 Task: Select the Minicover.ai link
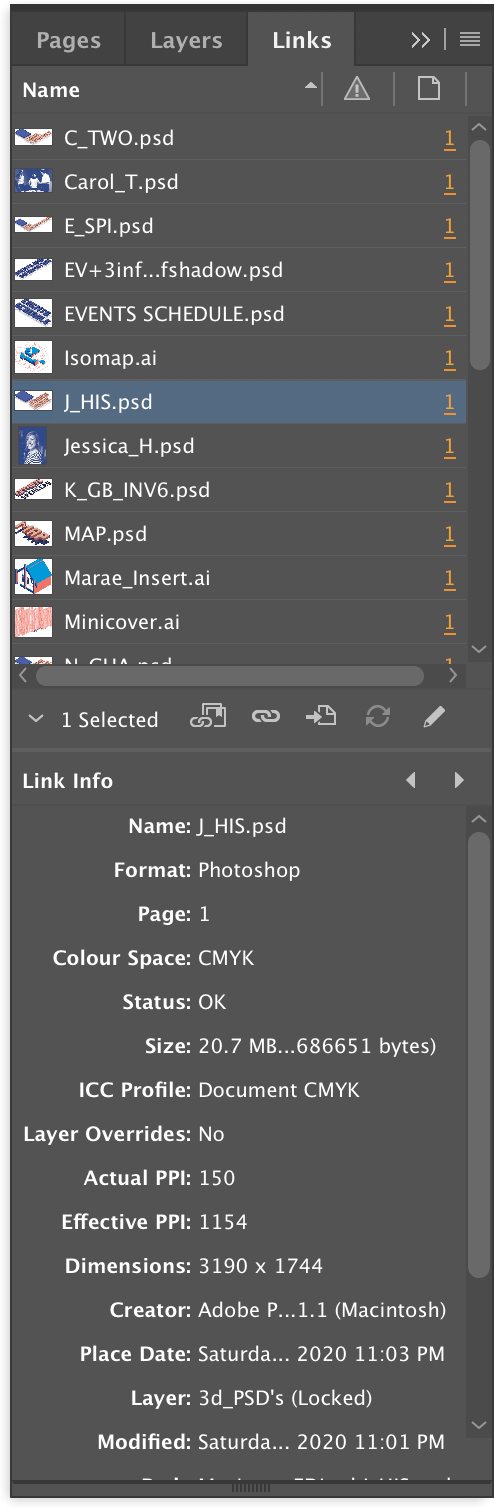pos(239,623)
